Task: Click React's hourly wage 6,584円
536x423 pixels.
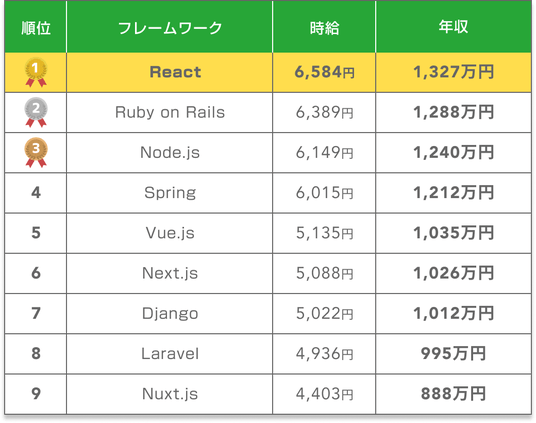Action: click(324, 72)
